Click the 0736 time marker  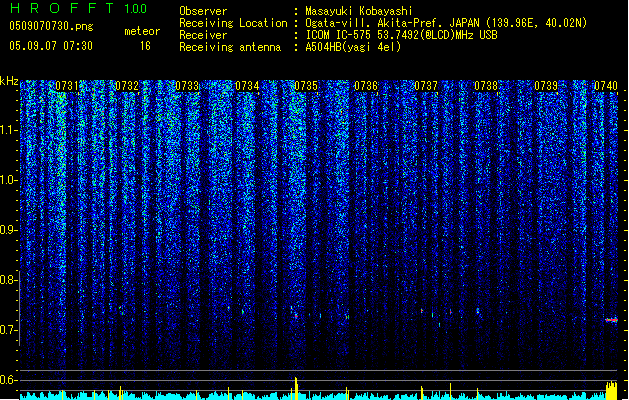coord(366,86)
